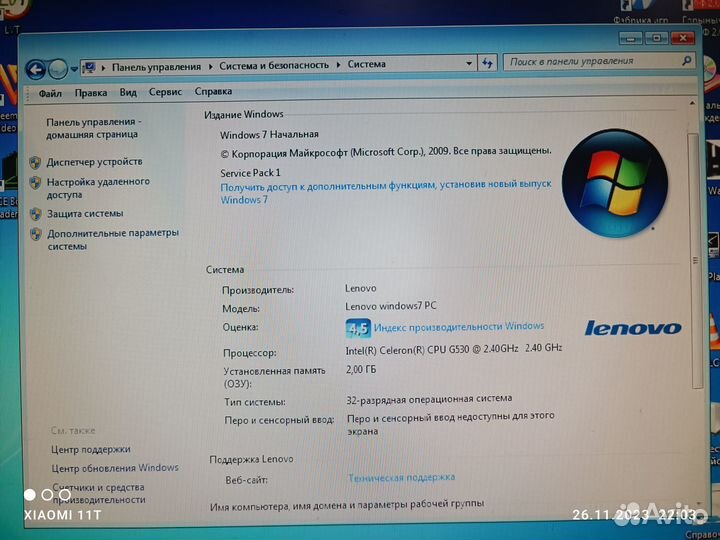Open recent pages dropdown next to navigation arrows
720x540 pixels.
tap(74, 69)
